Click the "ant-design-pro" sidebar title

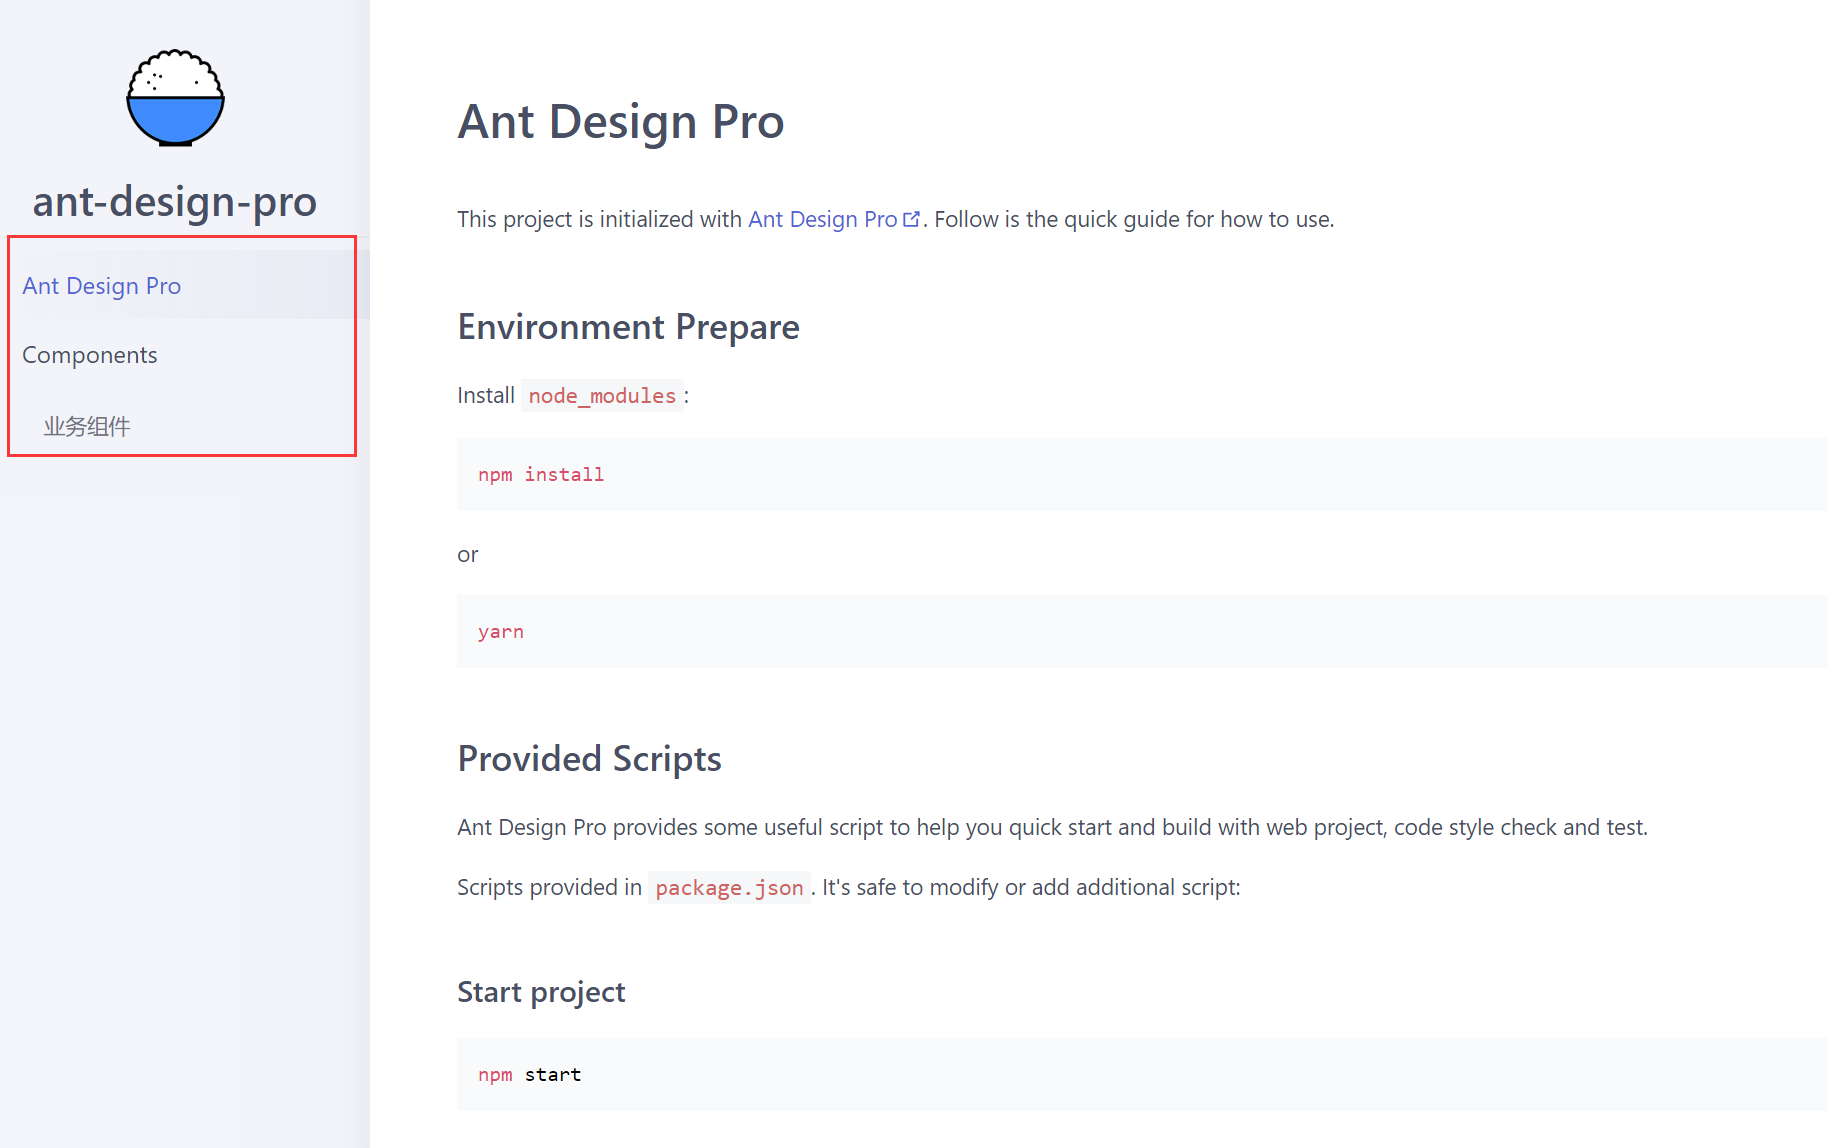coord(175,201)
